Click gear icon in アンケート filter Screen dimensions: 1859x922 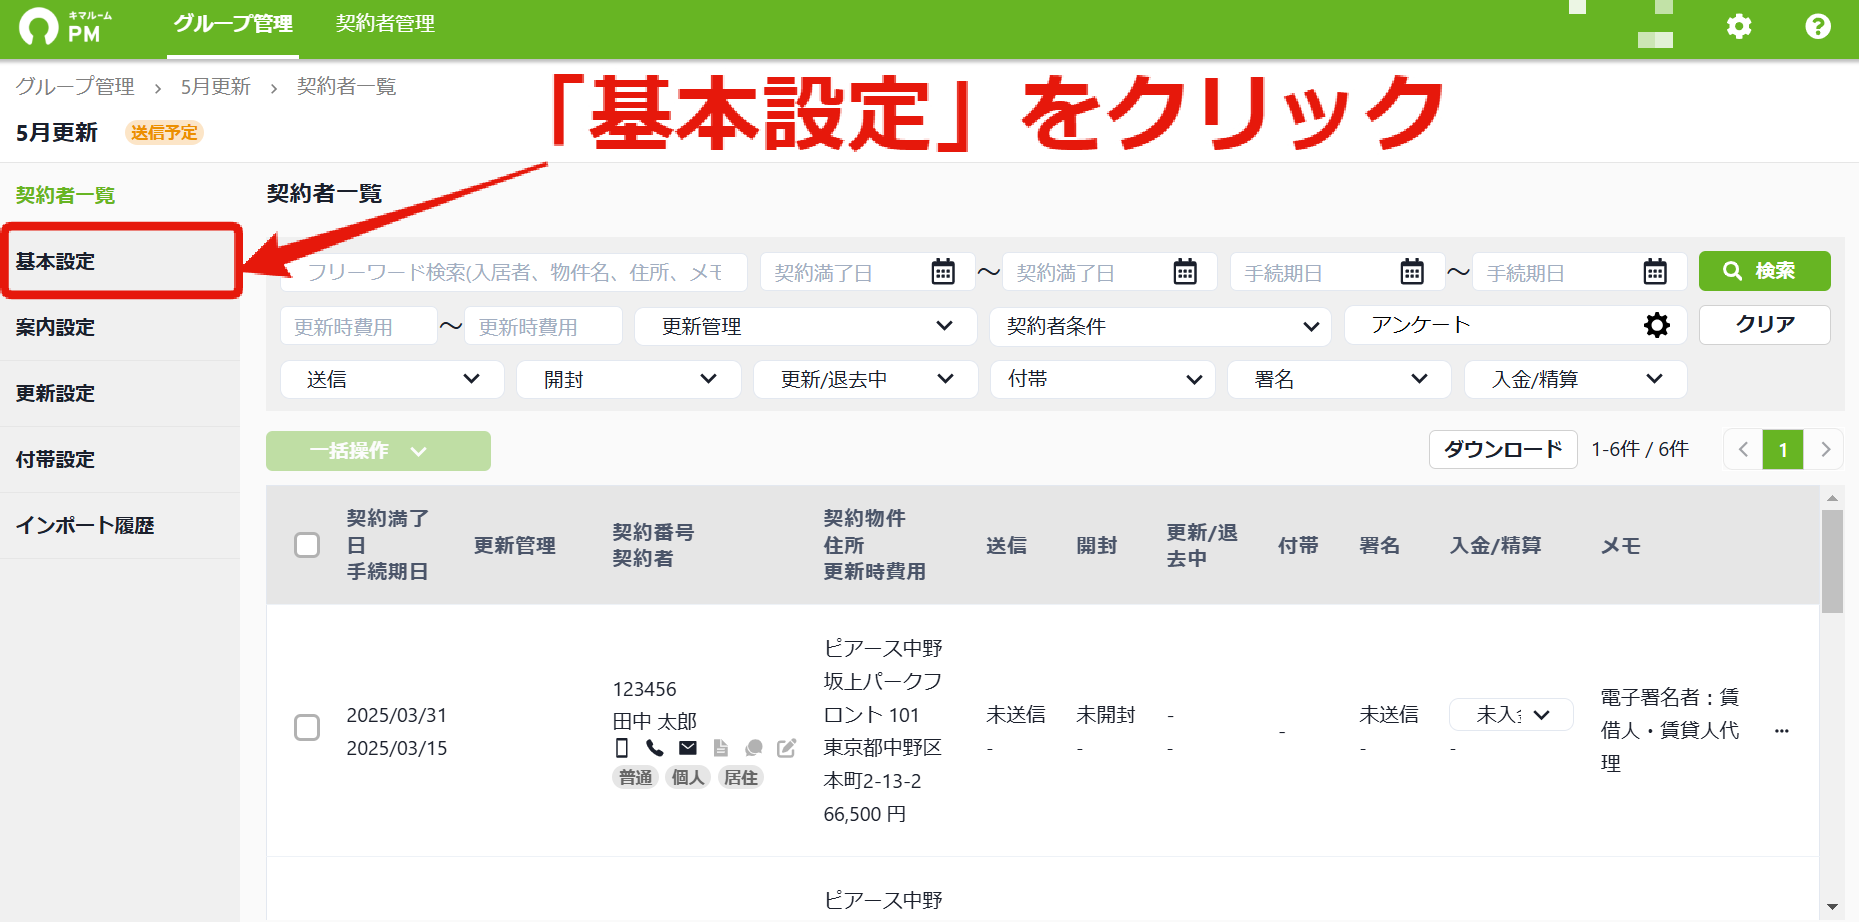1657,325
